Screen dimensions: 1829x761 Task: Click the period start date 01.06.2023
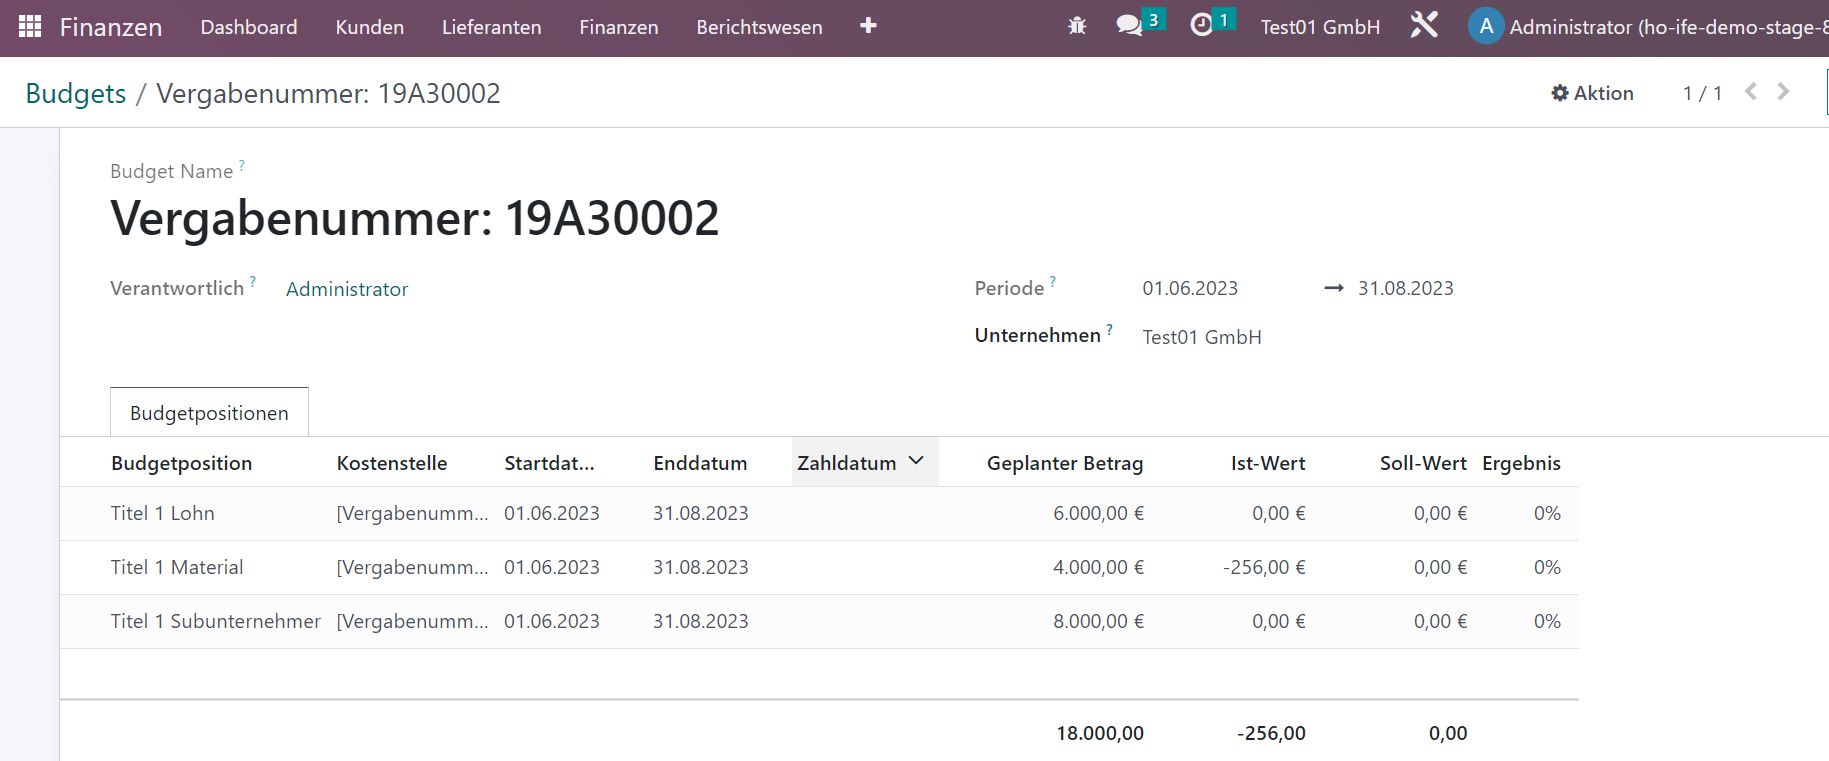coord(1190,288)
